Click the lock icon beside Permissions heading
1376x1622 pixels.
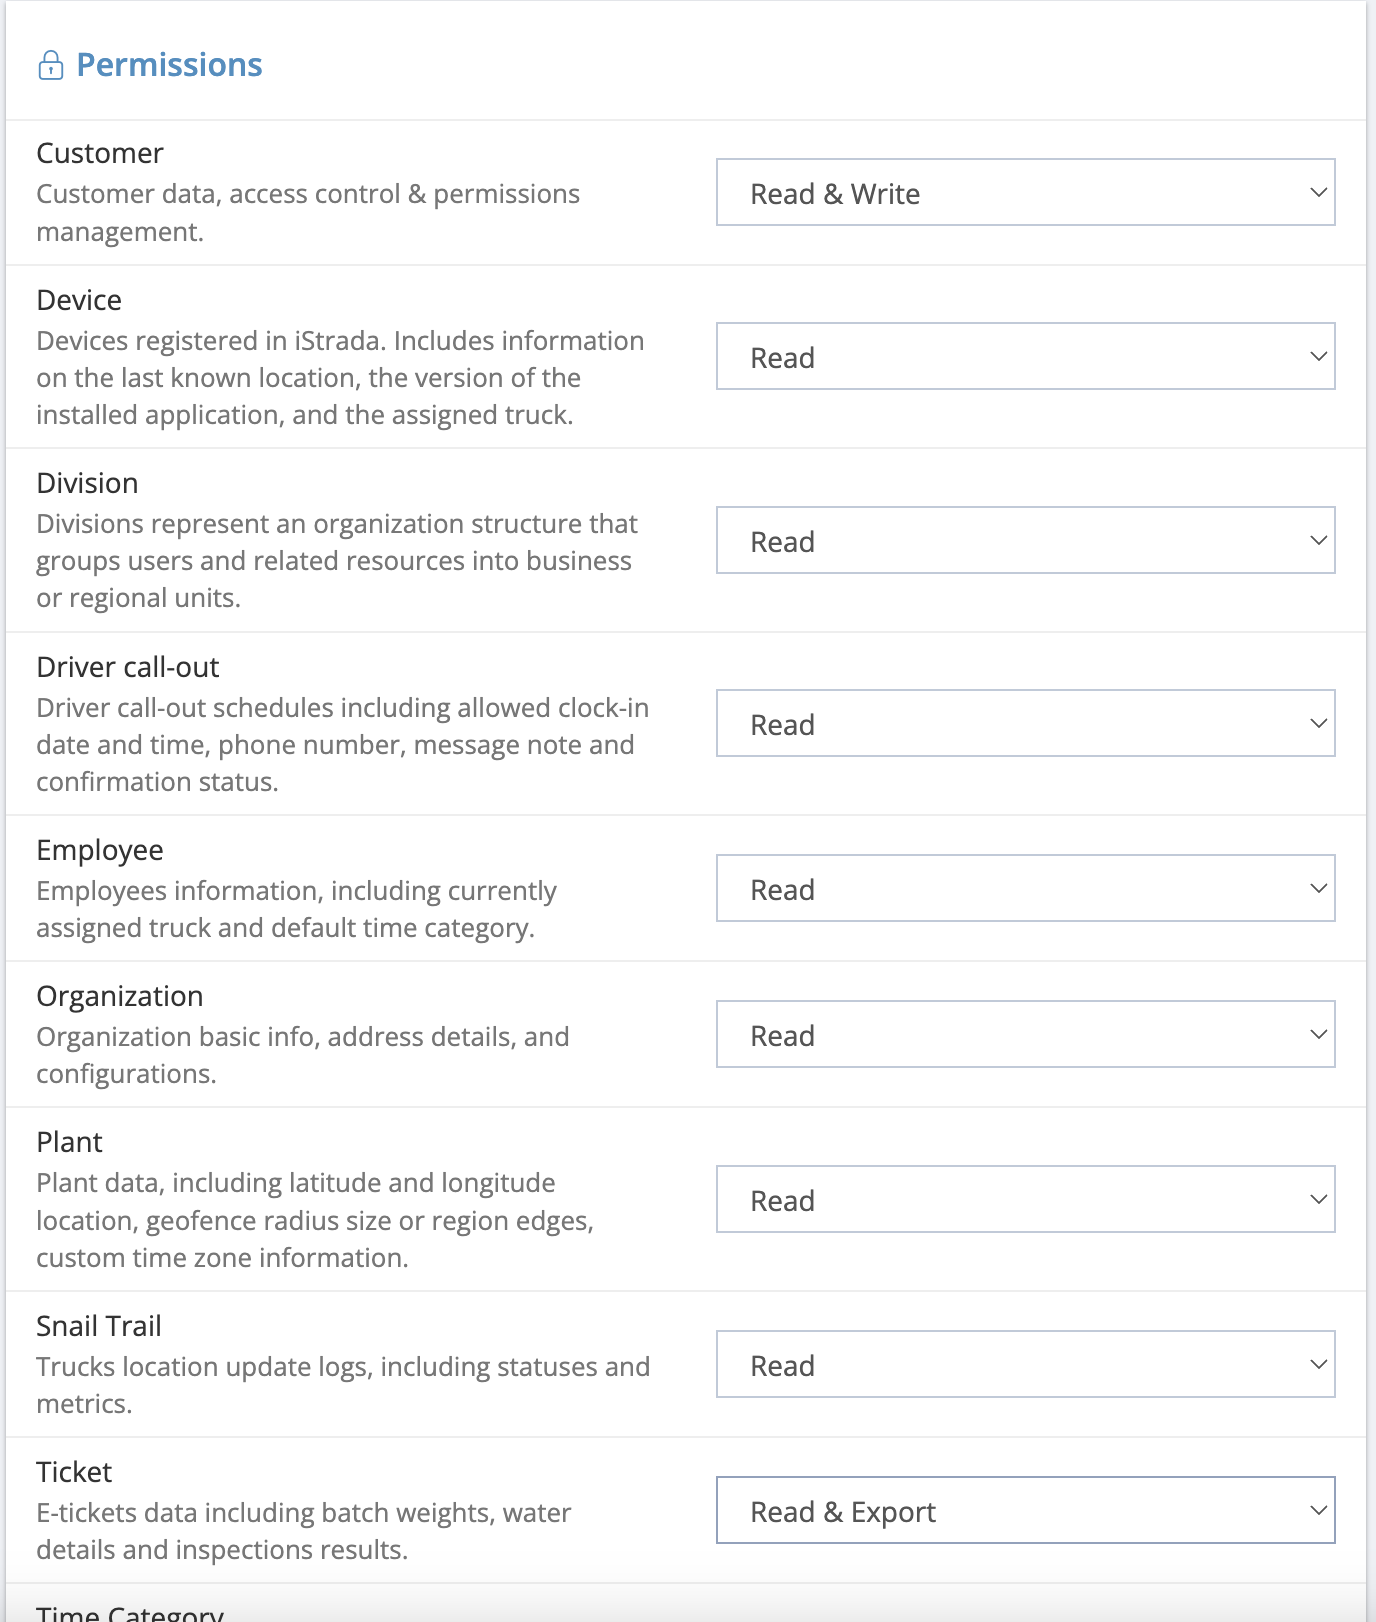(x=50, y=64)
